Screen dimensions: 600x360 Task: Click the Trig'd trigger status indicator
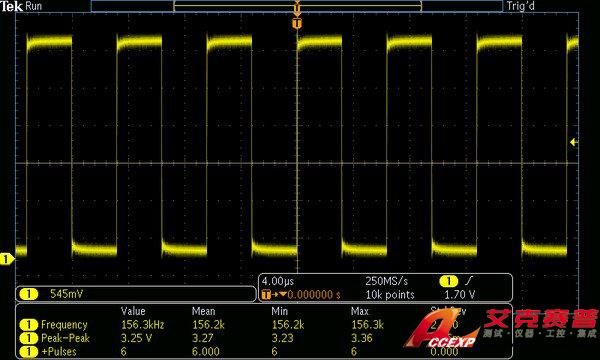coord(520,6)
